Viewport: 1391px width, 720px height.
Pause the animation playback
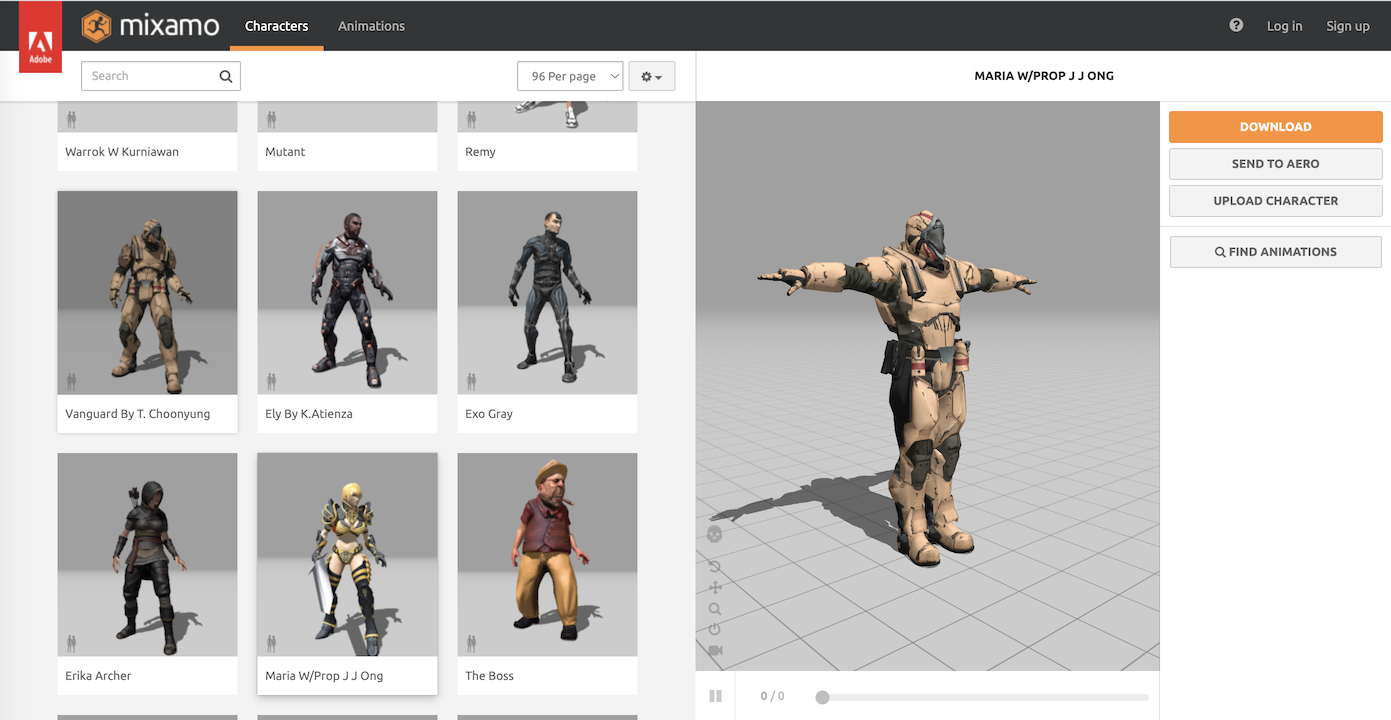[x=715, y=696]
